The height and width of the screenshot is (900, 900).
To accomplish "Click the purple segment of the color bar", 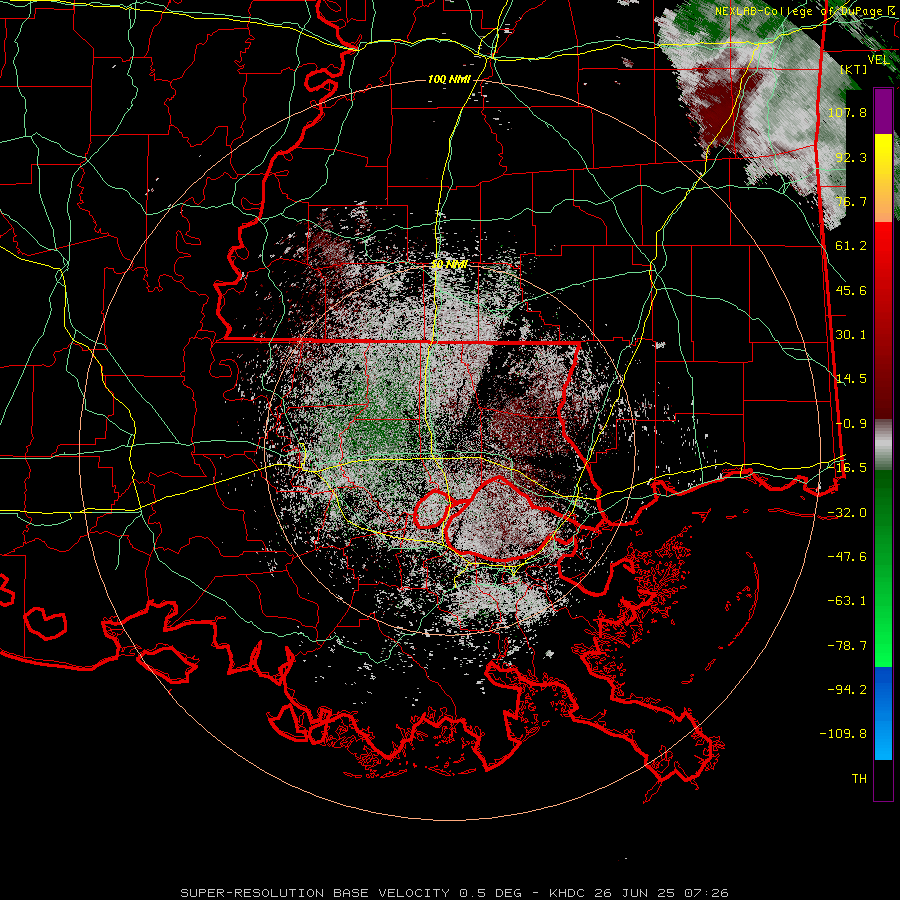I will (883, 111).
